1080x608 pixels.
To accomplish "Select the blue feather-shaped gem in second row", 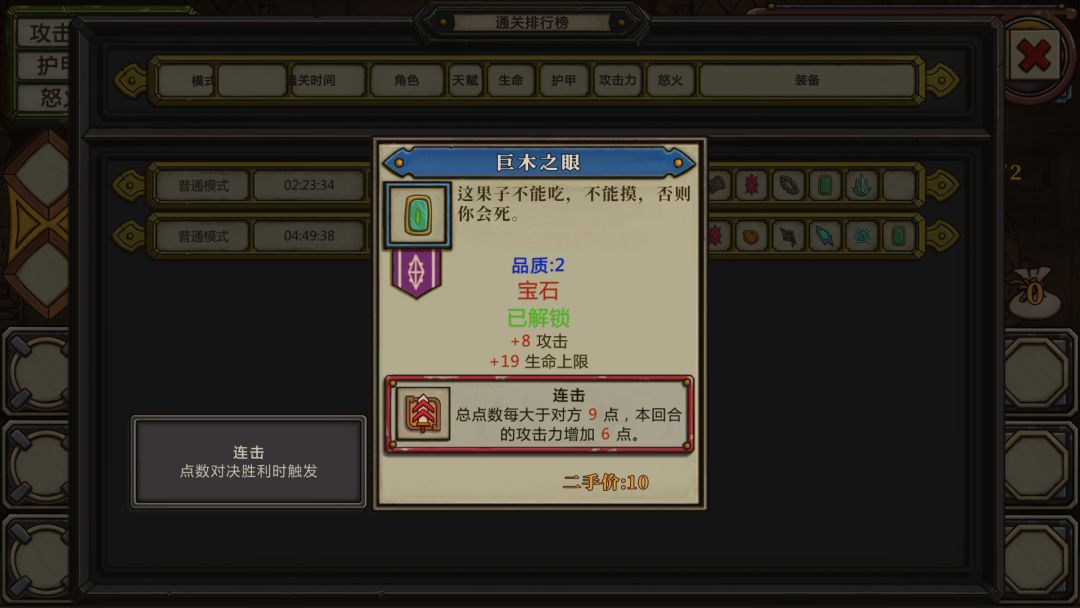I will tap(824, 236).
